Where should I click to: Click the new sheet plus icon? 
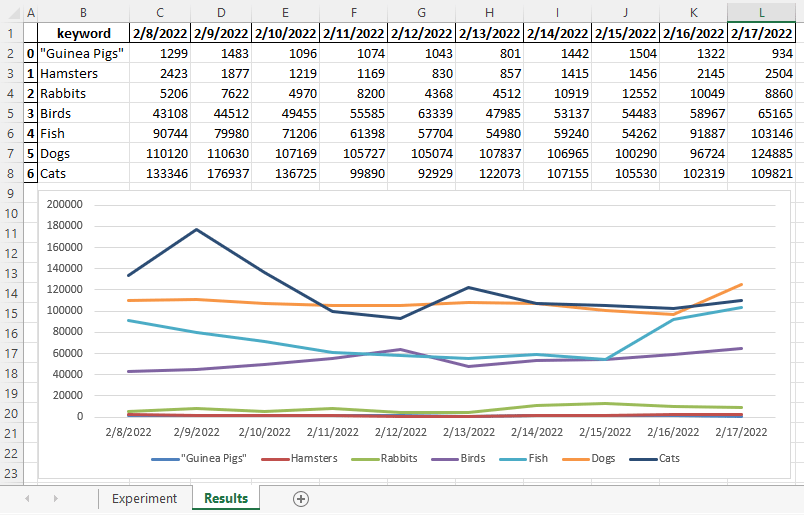(x=301, y=498)
